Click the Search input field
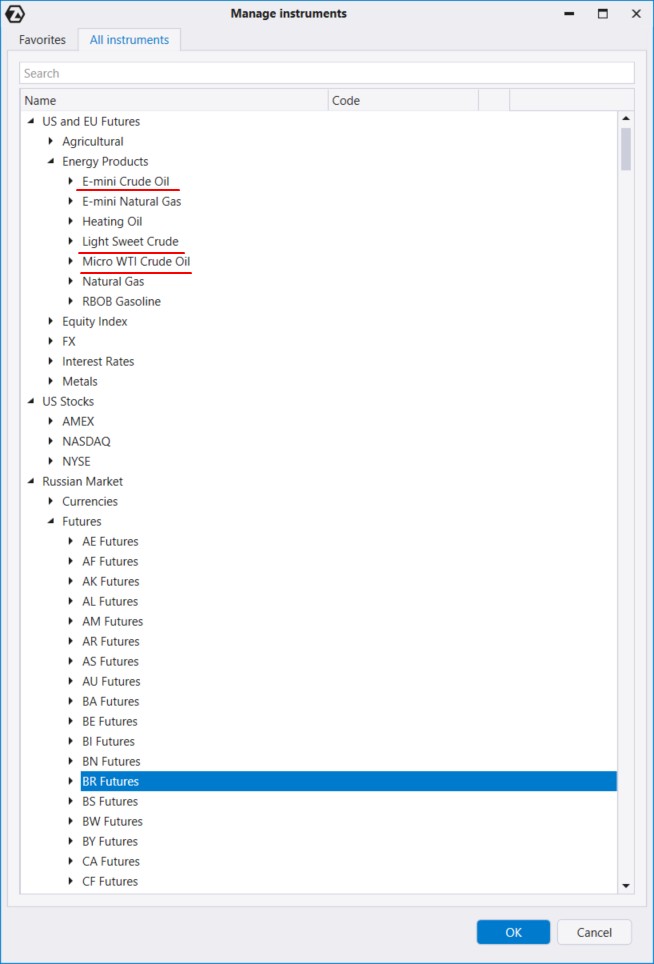 (326, 73)
